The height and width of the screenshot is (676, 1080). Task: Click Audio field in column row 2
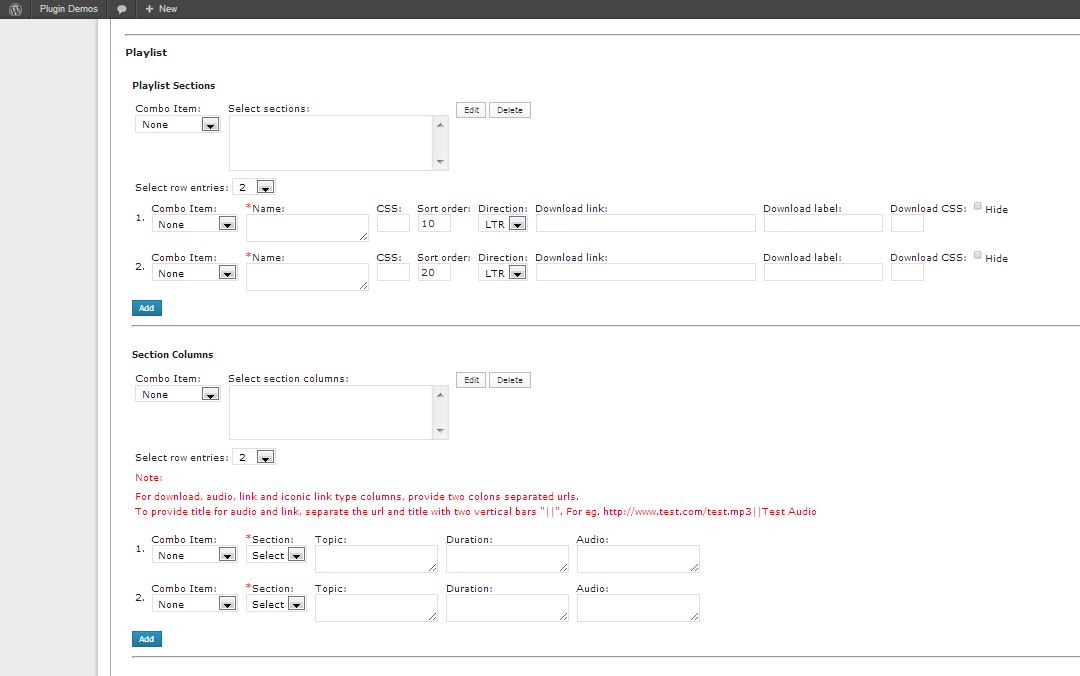coord(638,608)
